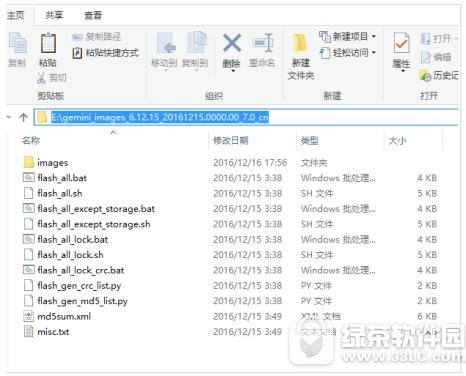The height and width of the screenshot is (376, 466).
Task: Click 复制路径 in the ribbon
Action: coord(96,37)
